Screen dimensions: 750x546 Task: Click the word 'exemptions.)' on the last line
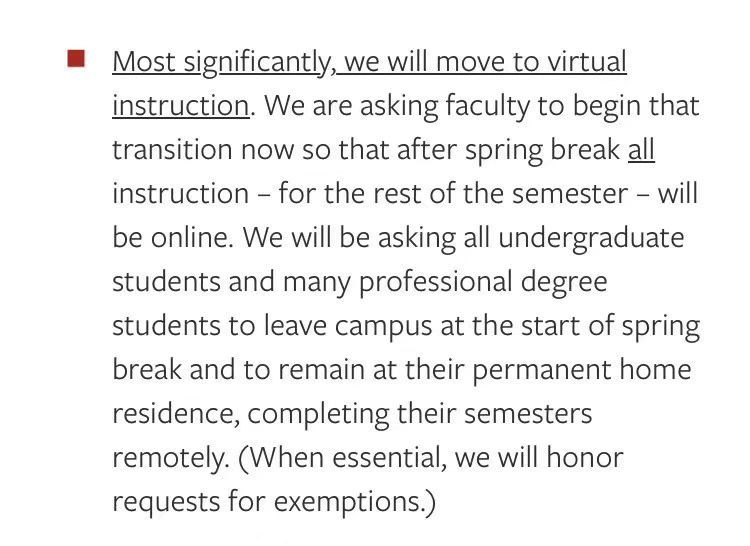pyautogui.click(x=354, y=502)
